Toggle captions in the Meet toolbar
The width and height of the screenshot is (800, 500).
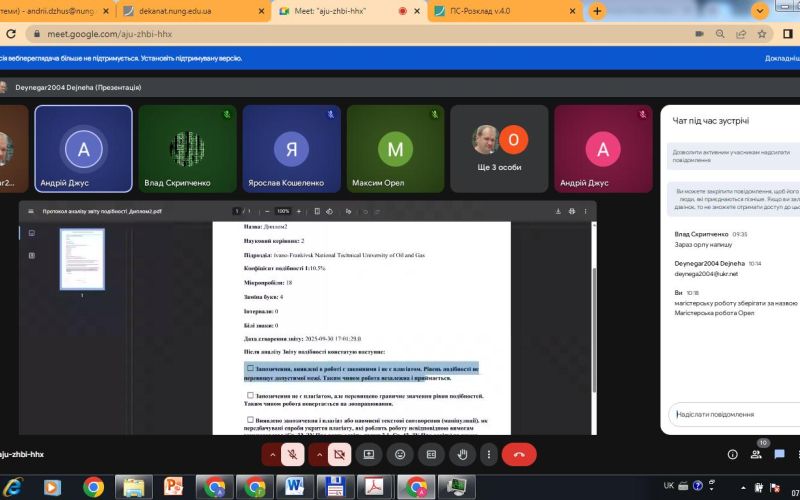[431, 454]
